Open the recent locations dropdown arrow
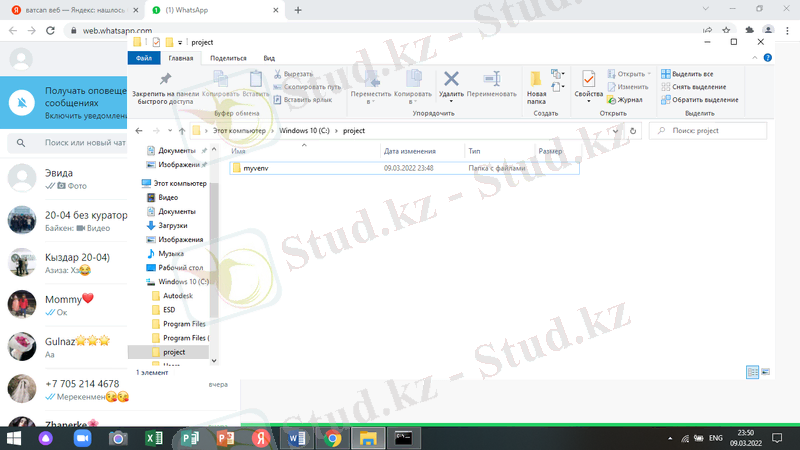 point(169,131)
